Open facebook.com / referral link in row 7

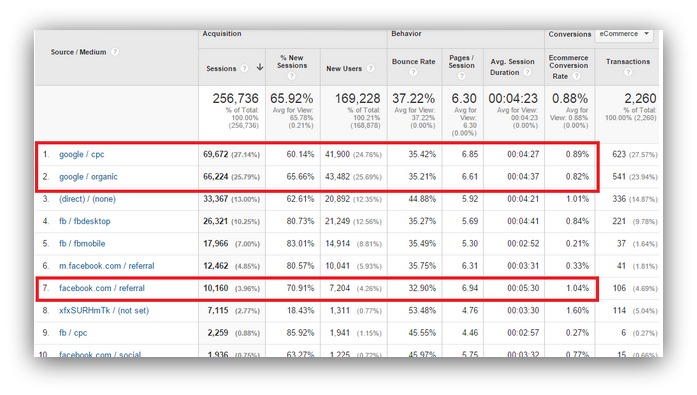[x=102, y=288]
